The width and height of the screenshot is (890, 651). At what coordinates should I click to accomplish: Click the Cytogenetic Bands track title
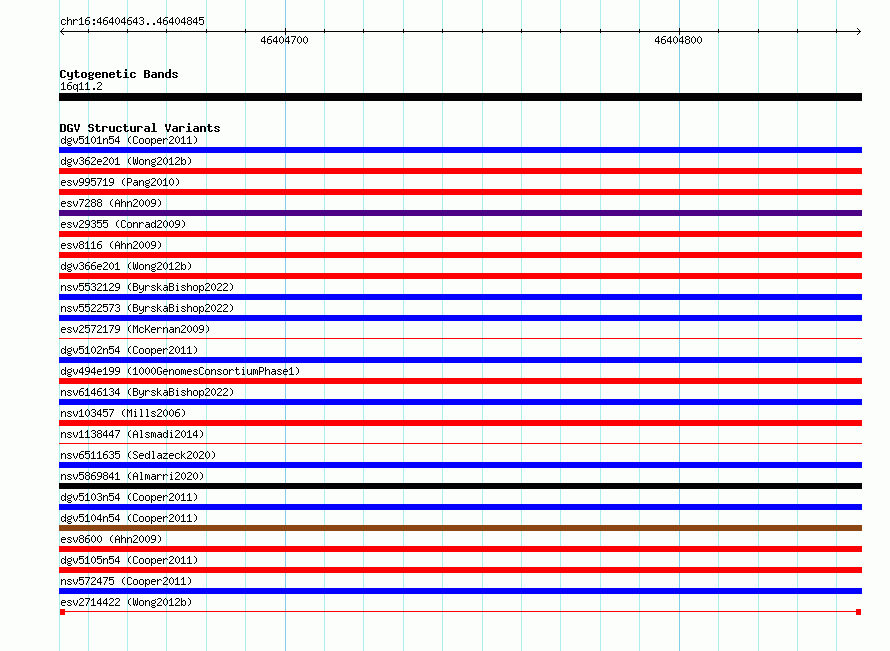point(119,74)
